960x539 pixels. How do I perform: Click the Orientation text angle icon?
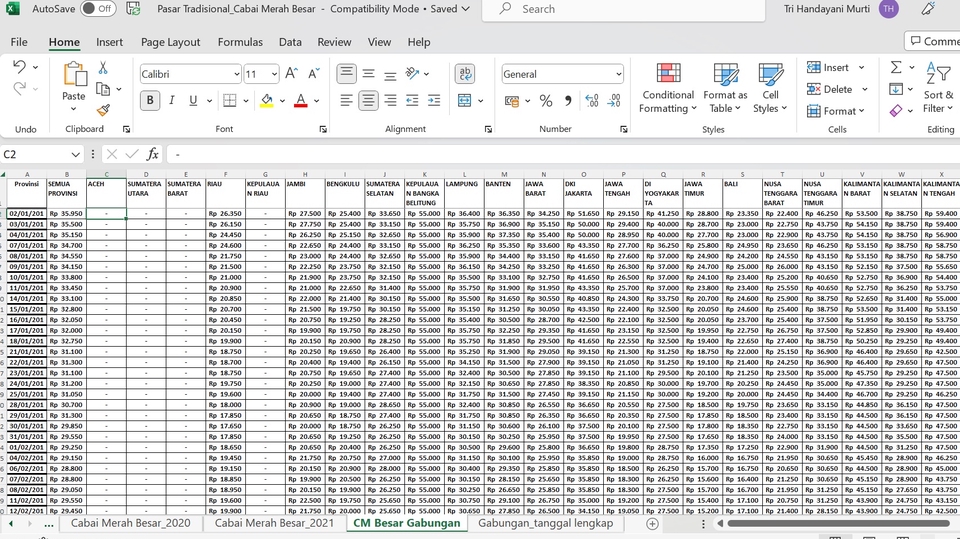(412, 74)
